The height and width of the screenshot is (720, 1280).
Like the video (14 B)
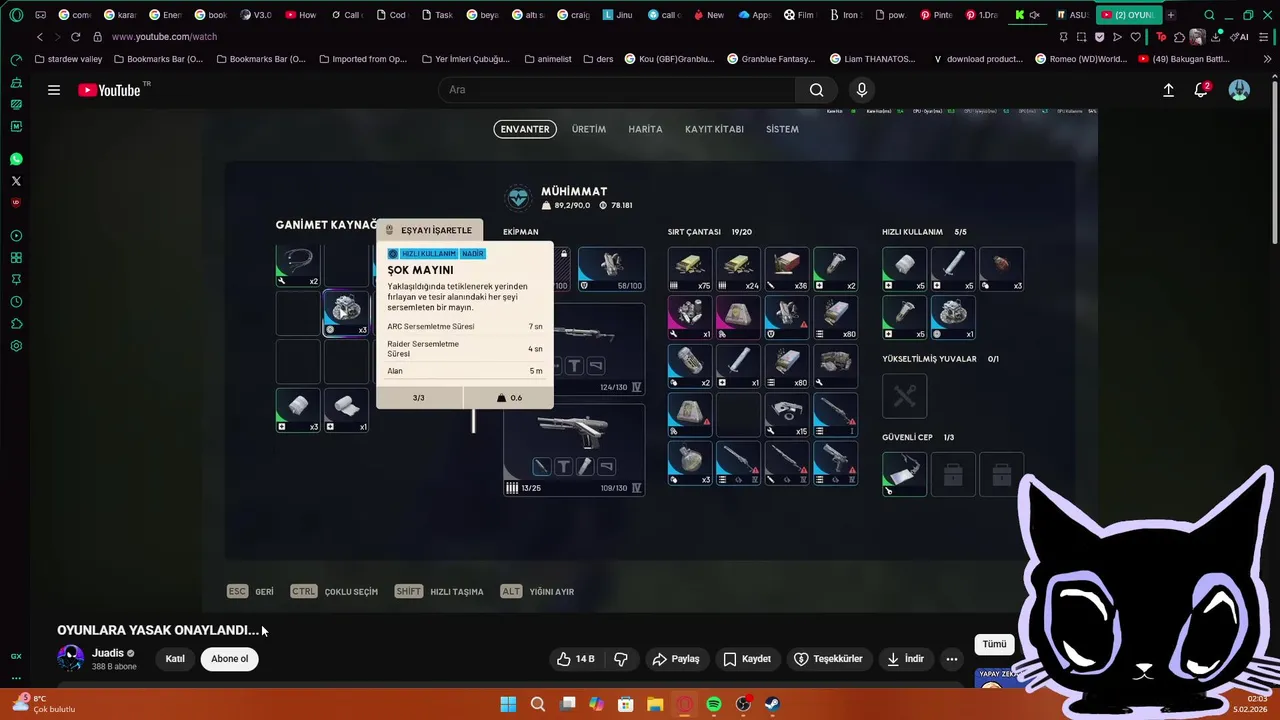coord(575,659)
